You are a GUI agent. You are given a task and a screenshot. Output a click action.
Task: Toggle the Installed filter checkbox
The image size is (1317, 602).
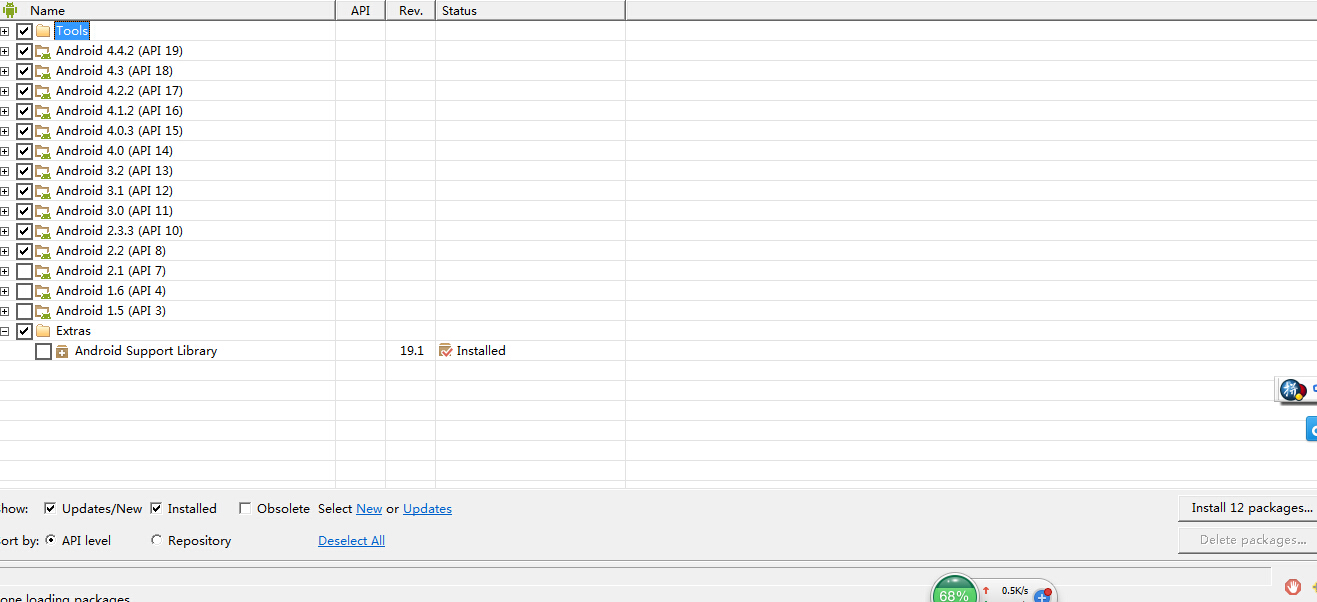(156, 508)
